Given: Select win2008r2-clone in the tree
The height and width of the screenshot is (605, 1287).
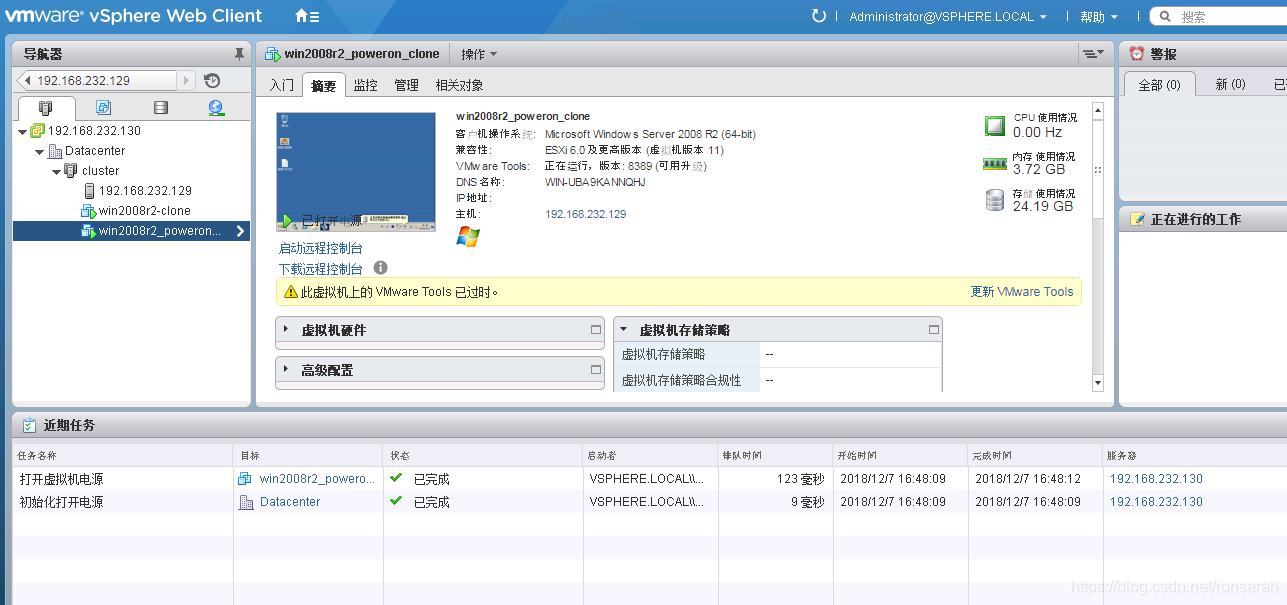Looking at the screenshot, I should point(145,211).
